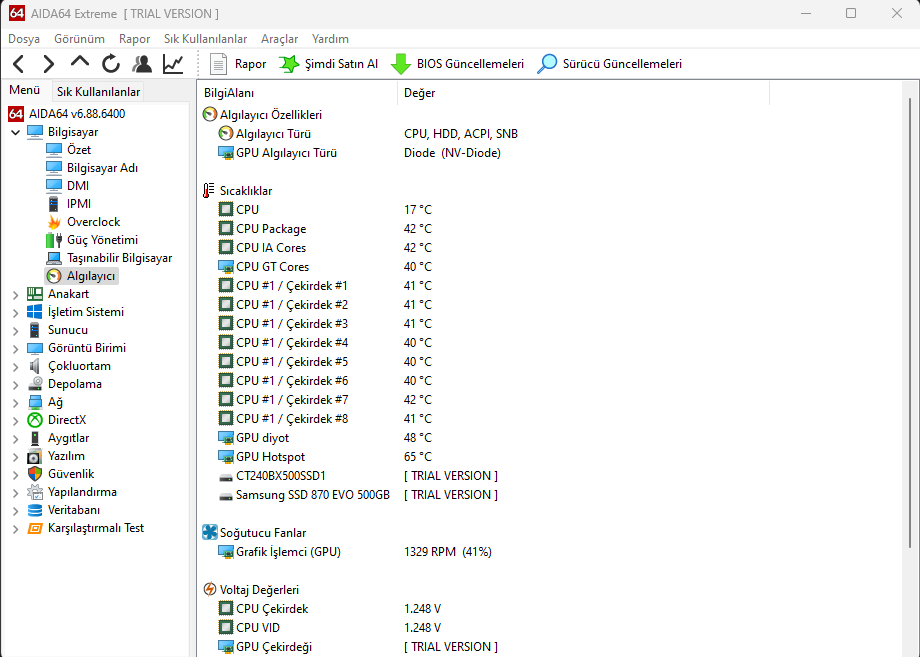Open the Sık Kullanılanlar menu
This screenshot has width=920, height=657.
point(205,39)
